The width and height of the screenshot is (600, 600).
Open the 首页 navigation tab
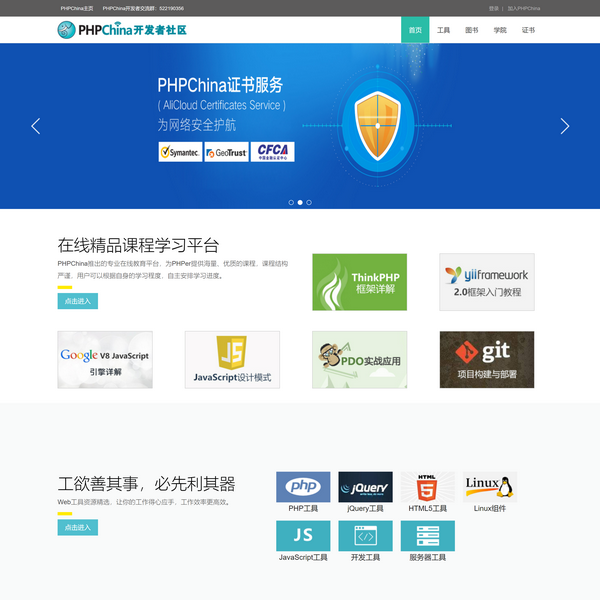point(415,30)
